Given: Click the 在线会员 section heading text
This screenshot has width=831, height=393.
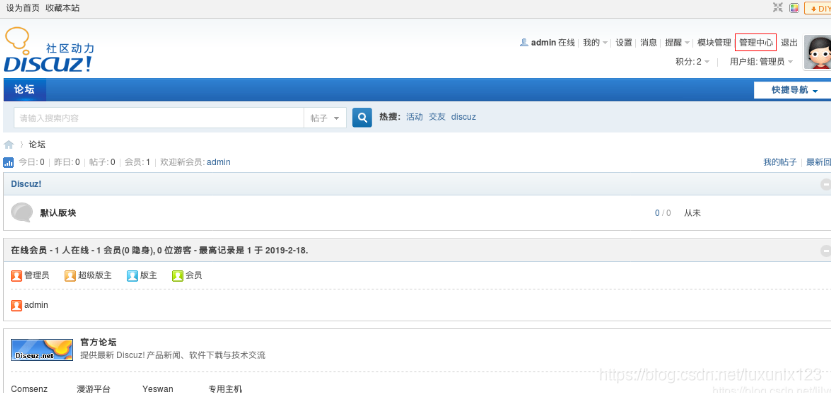Looking at the screenshot, I should coord(160,250).
